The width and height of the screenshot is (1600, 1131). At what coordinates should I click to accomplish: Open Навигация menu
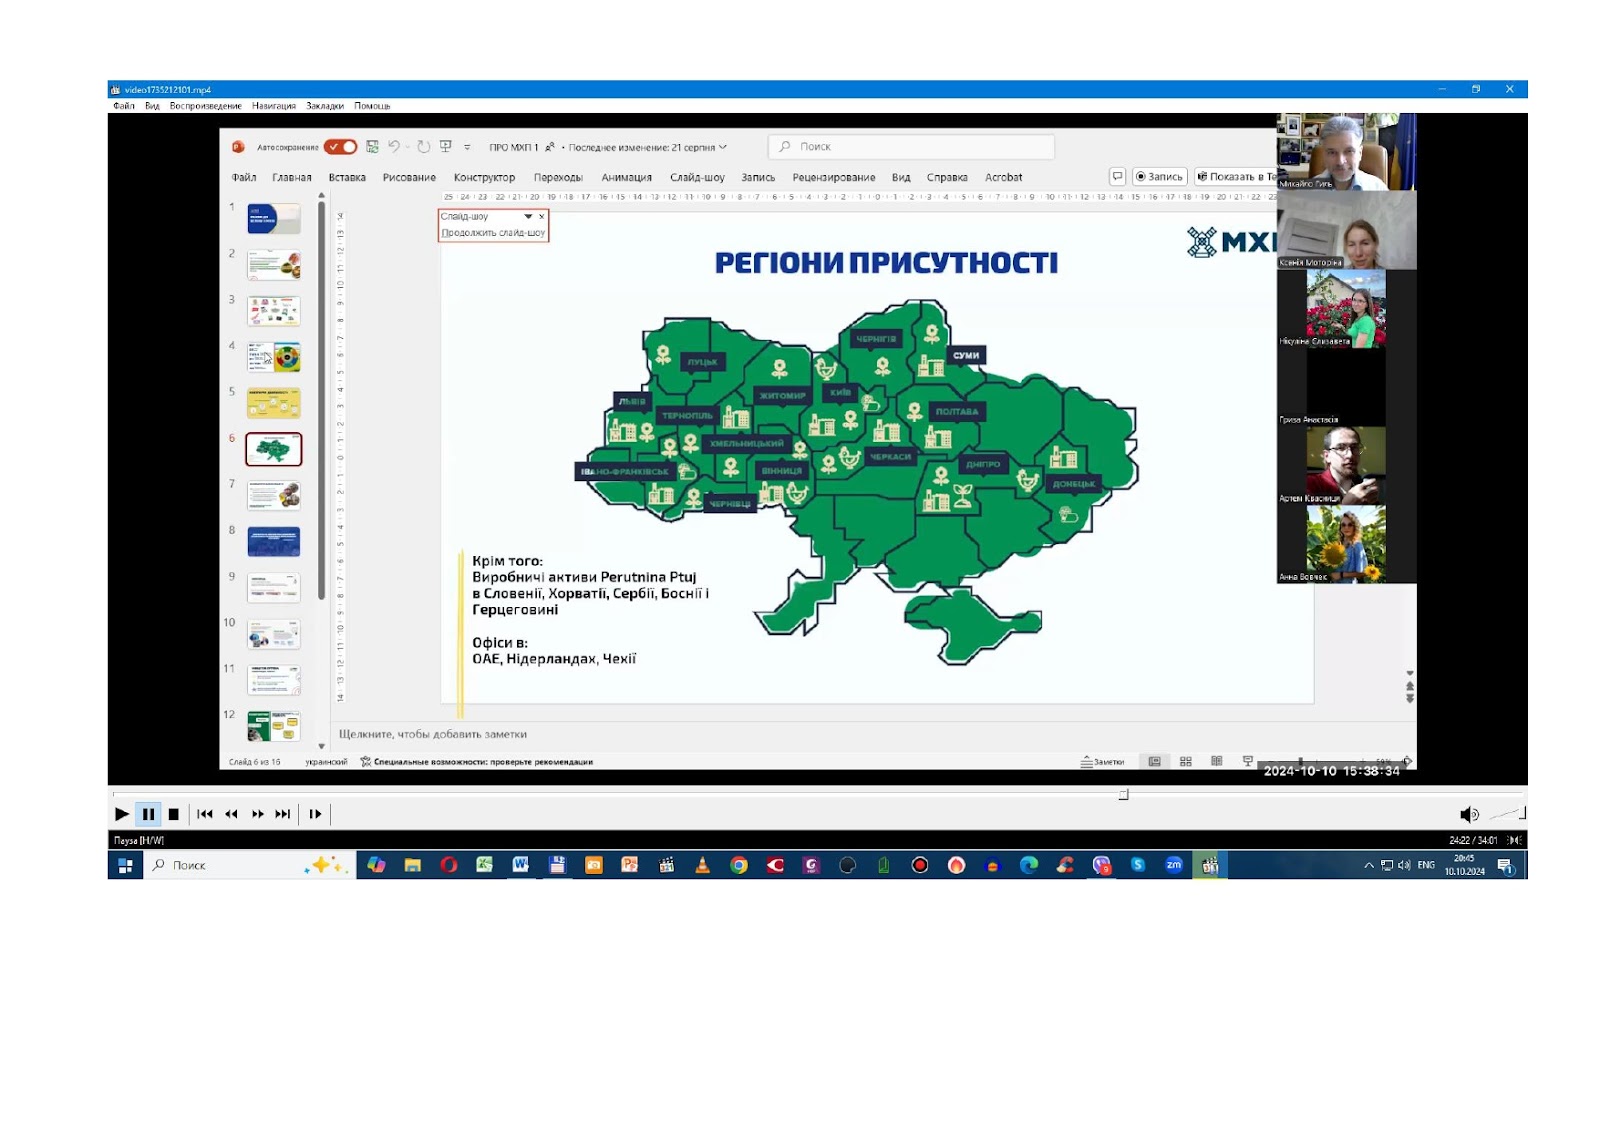(273, 105)
